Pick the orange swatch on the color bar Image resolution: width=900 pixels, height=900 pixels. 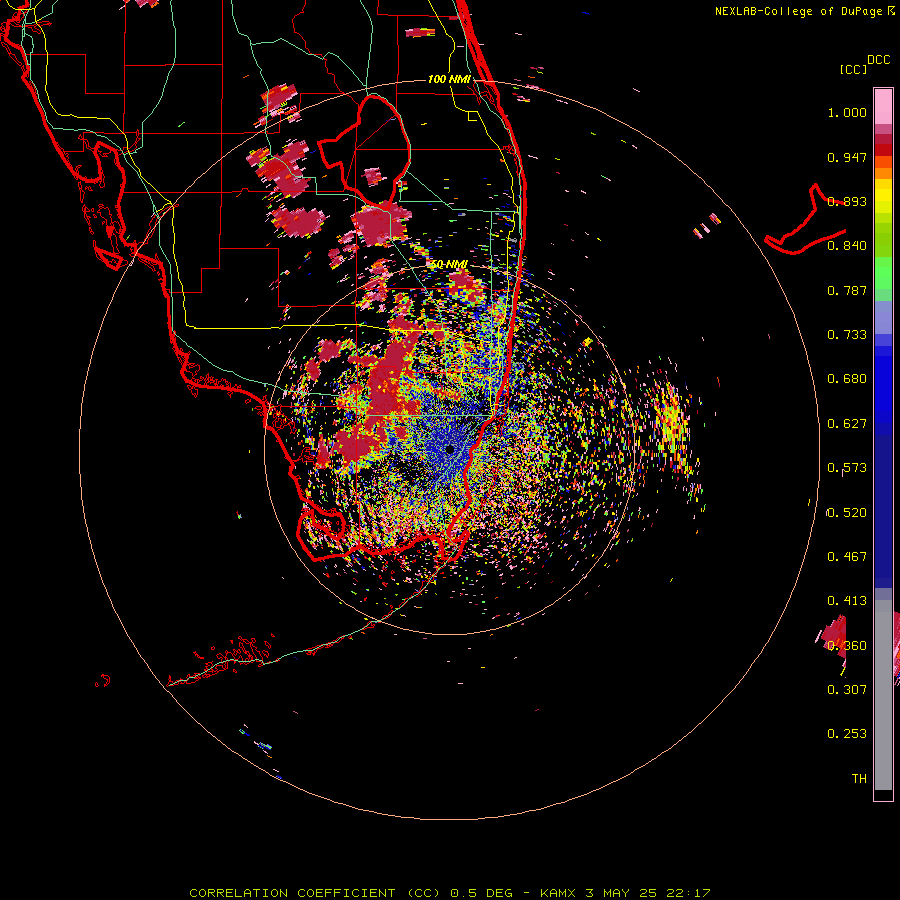(x=883, y=173)
